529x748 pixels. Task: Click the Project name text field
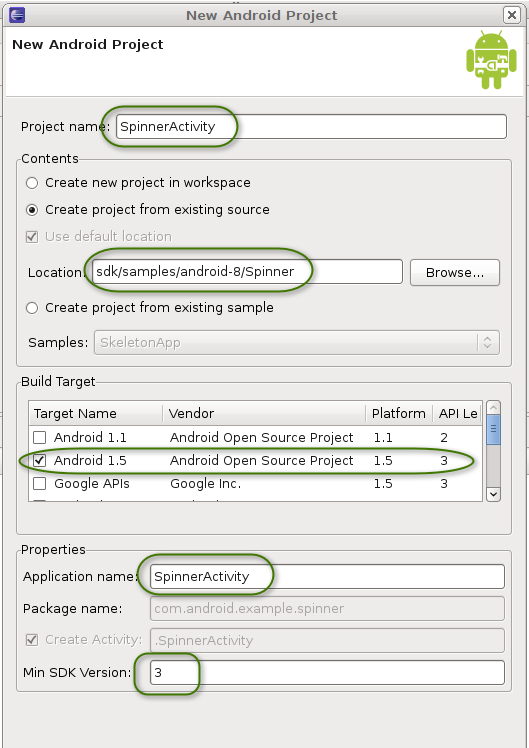311,126
